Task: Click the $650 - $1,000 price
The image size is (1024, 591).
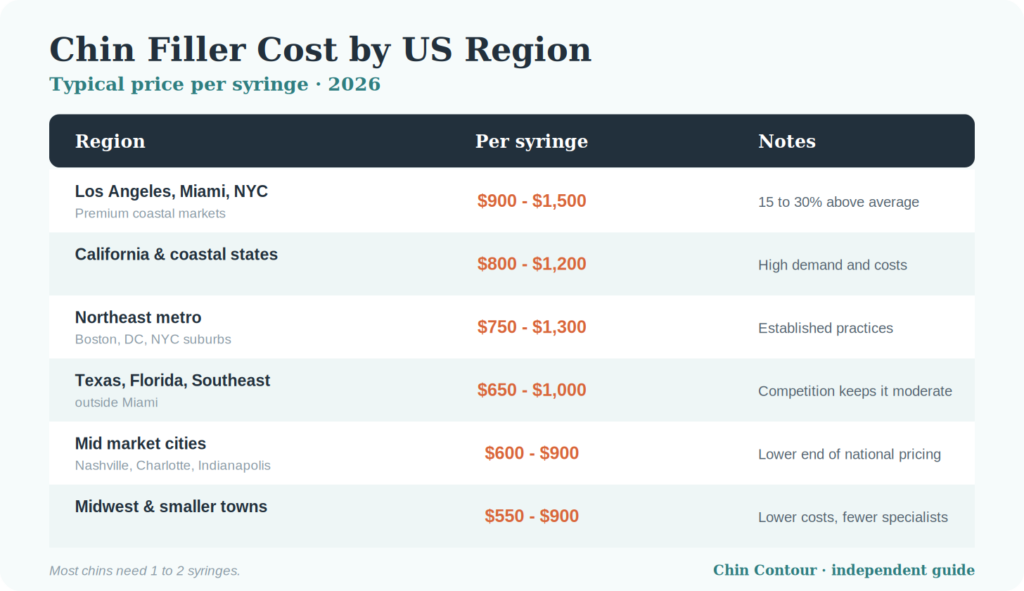Action: click(532, 390)
